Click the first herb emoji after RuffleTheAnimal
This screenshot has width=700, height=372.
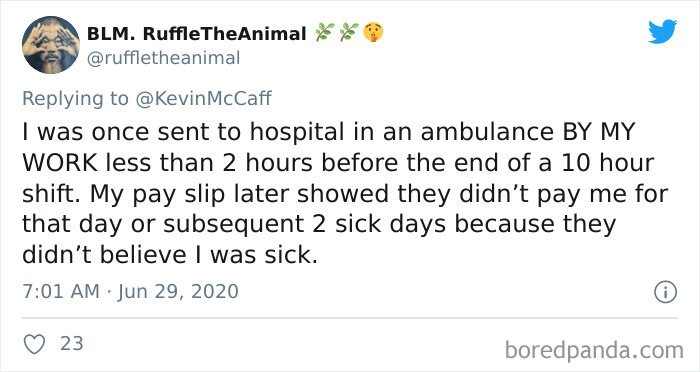click(x=325, y=33)
